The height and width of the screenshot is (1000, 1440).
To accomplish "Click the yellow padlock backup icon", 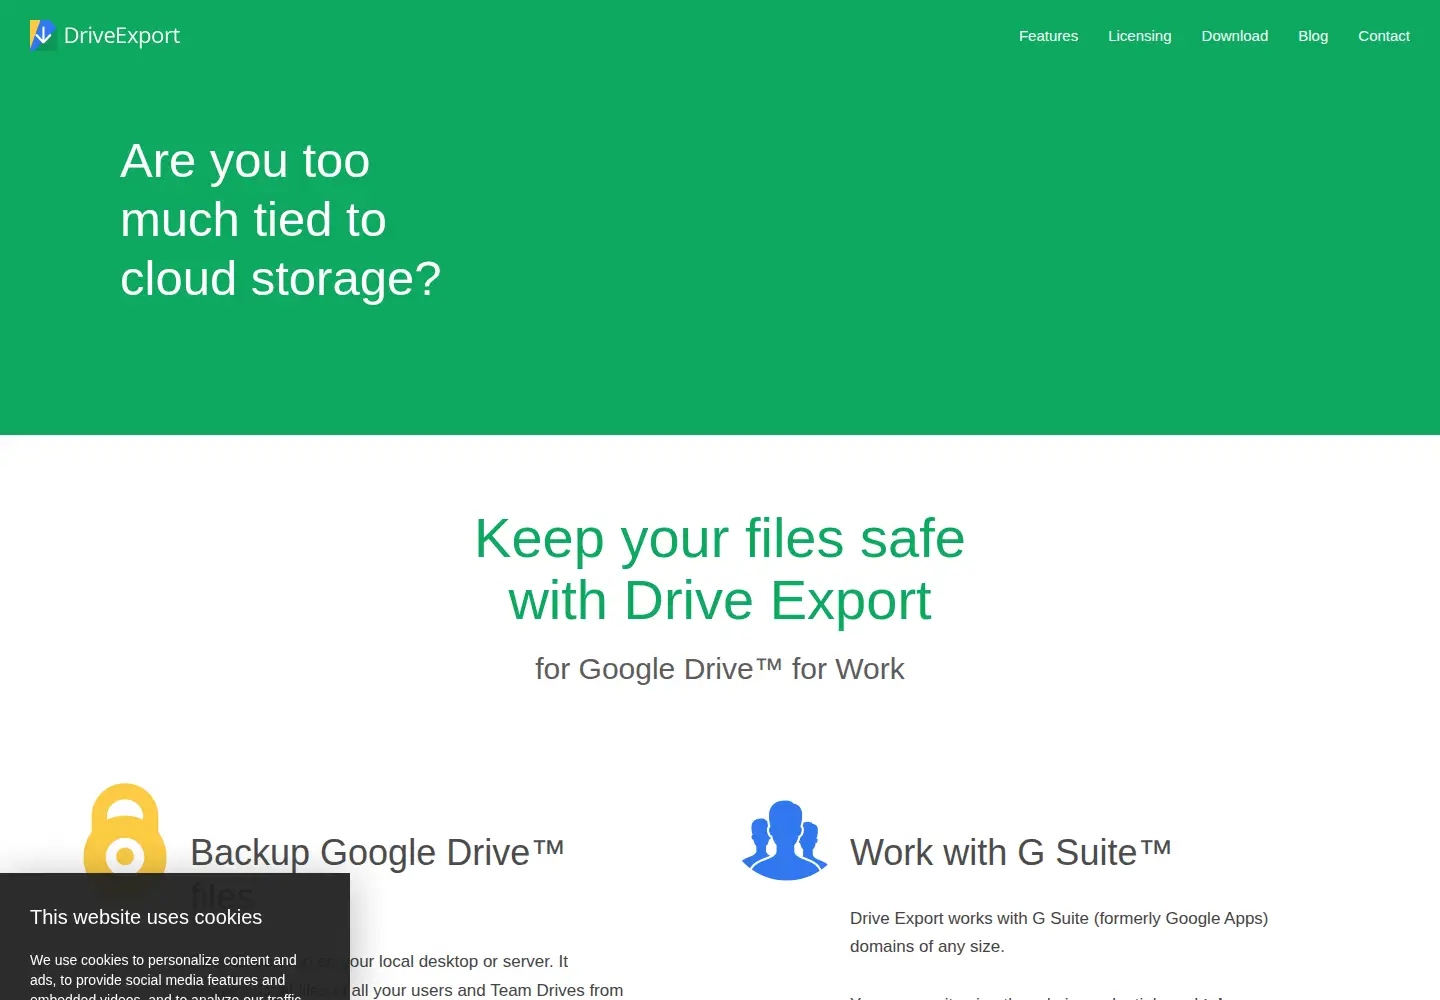I will (x=125, y=829).
